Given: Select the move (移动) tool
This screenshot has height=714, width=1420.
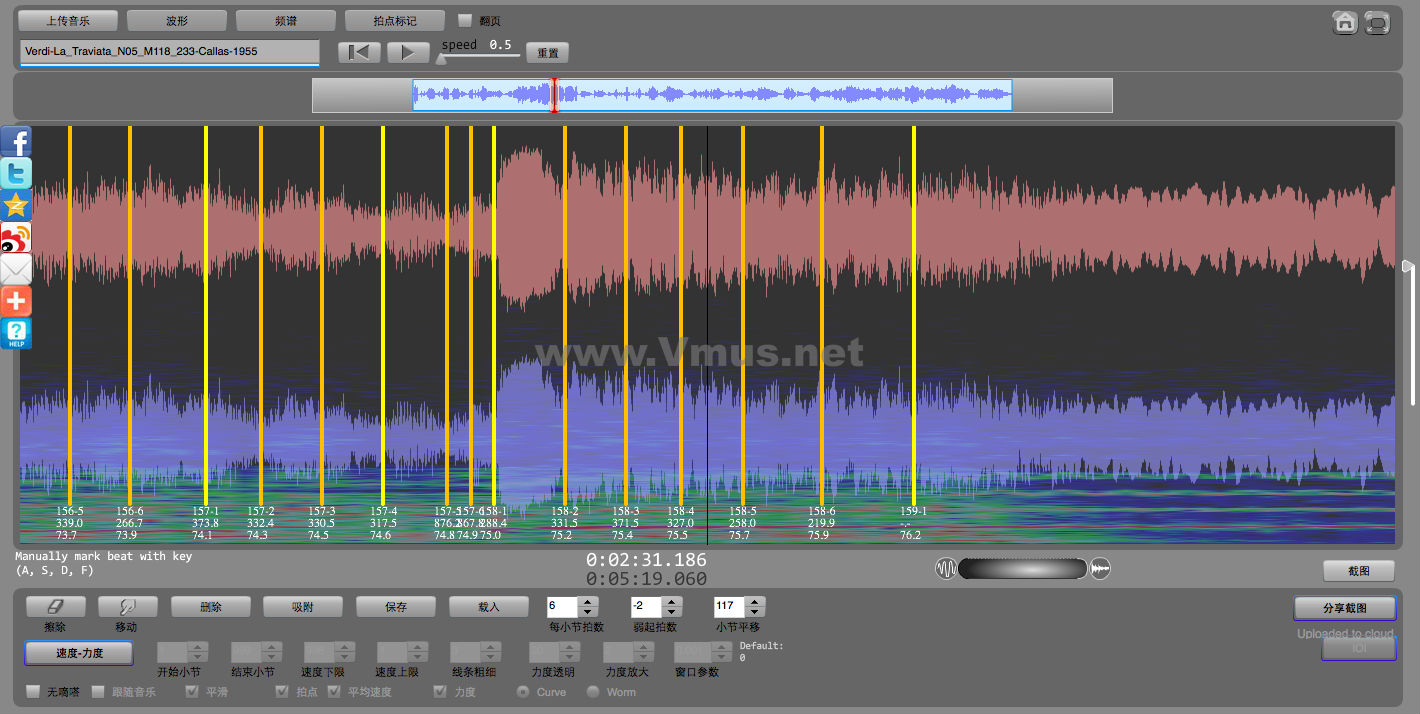Looking at the screenshot, I should [127, 606].
